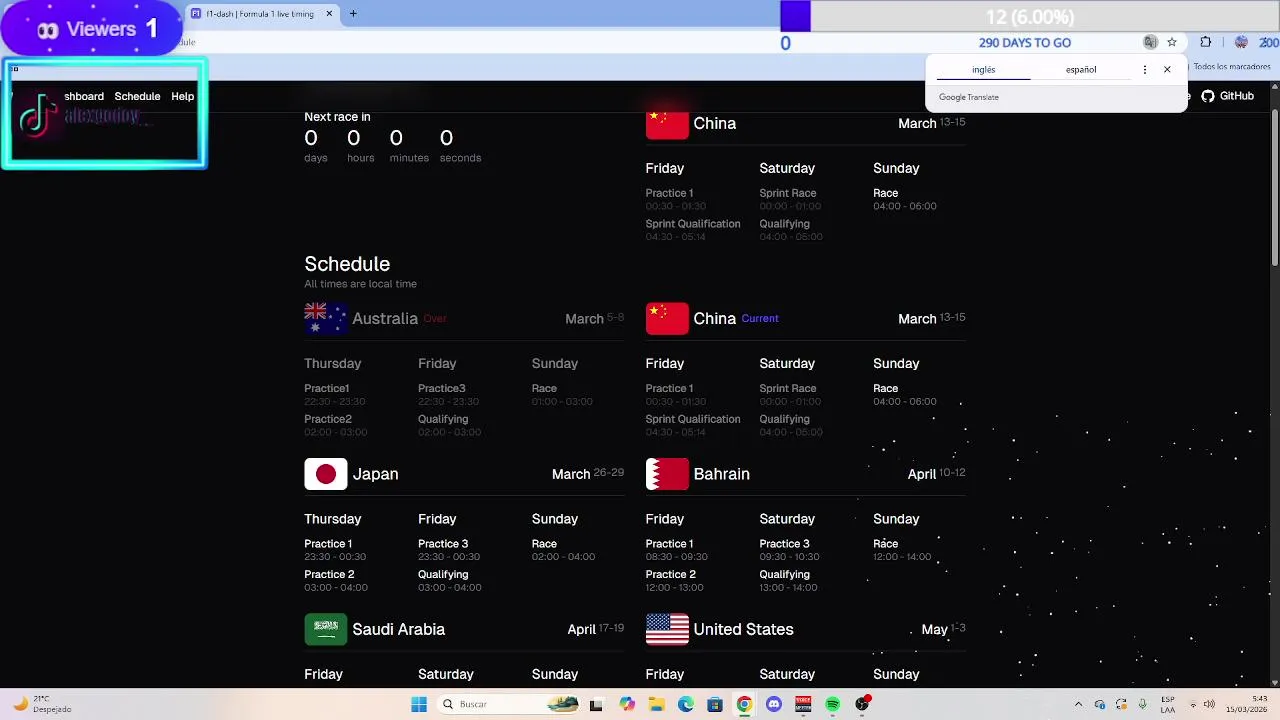Click the red Over label beside Australia
1280x720 pixels.
[435, 318]
